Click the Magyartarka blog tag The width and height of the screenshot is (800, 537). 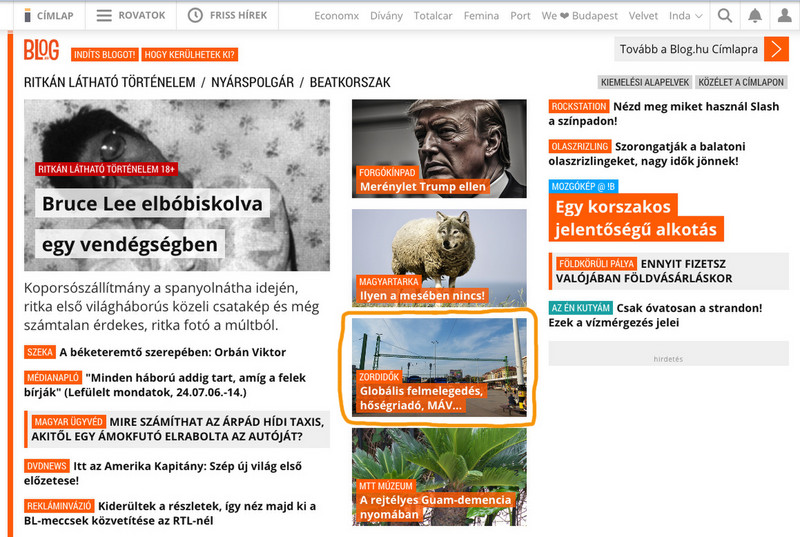(388, 282)
